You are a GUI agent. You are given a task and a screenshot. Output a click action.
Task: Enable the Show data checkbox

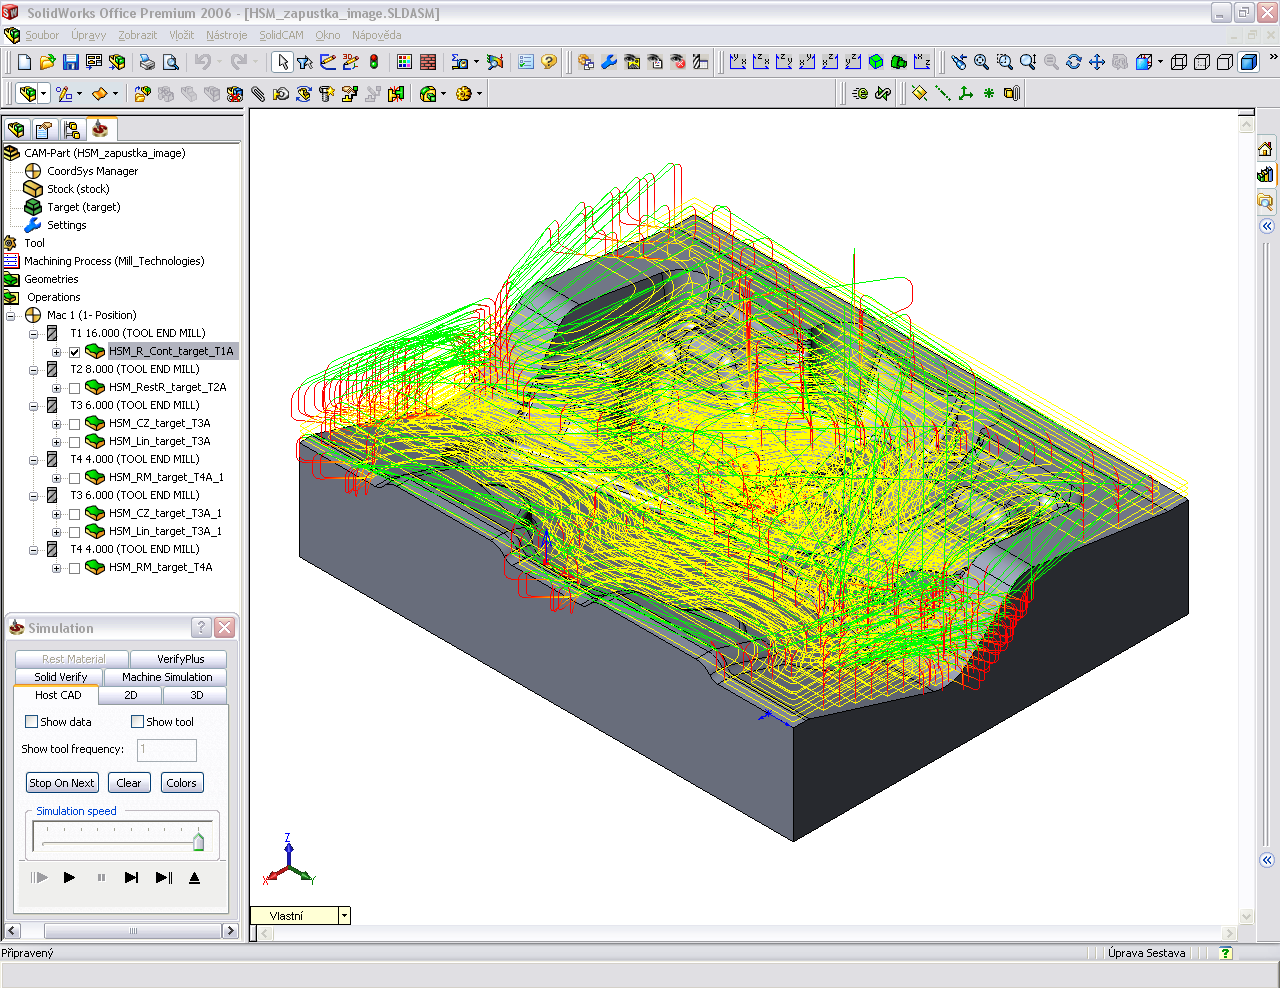[31, 722]
